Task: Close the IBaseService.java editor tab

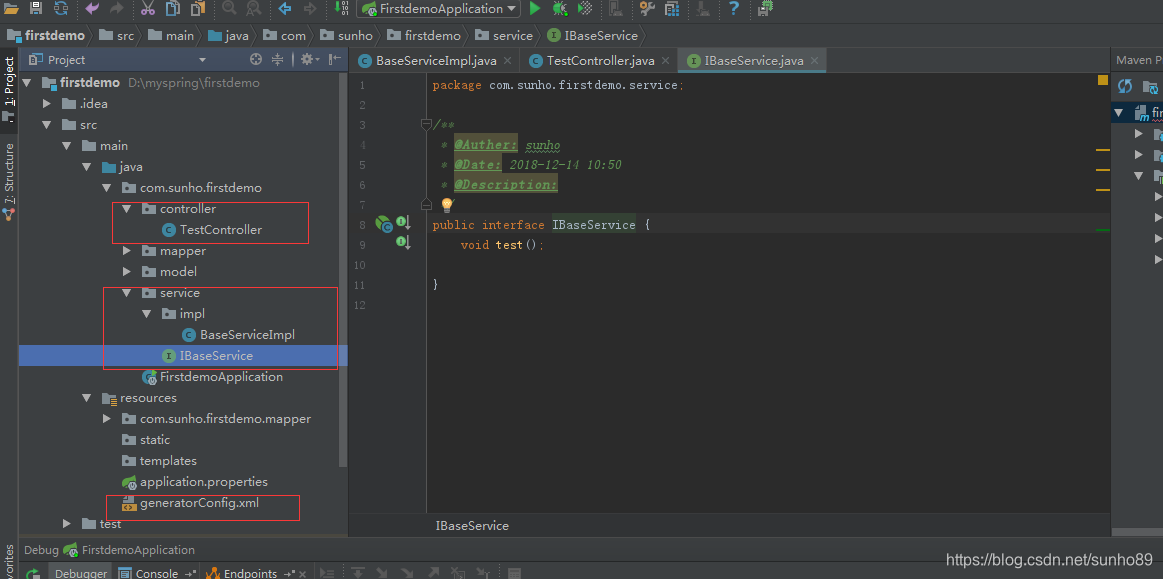Action: (x=814, y=59)
